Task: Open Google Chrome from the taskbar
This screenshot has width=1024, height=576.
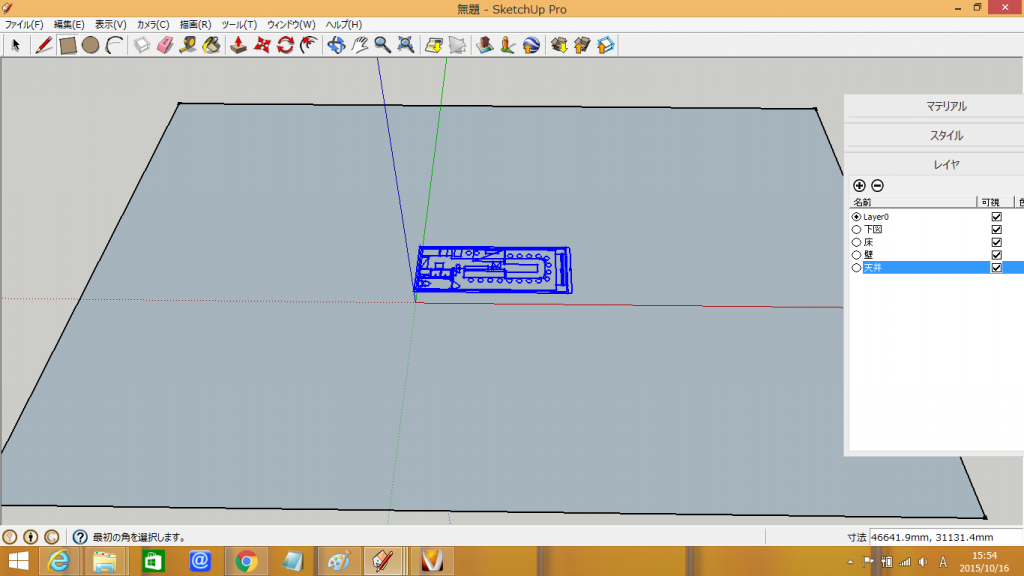Action: [x=246, y=561]
